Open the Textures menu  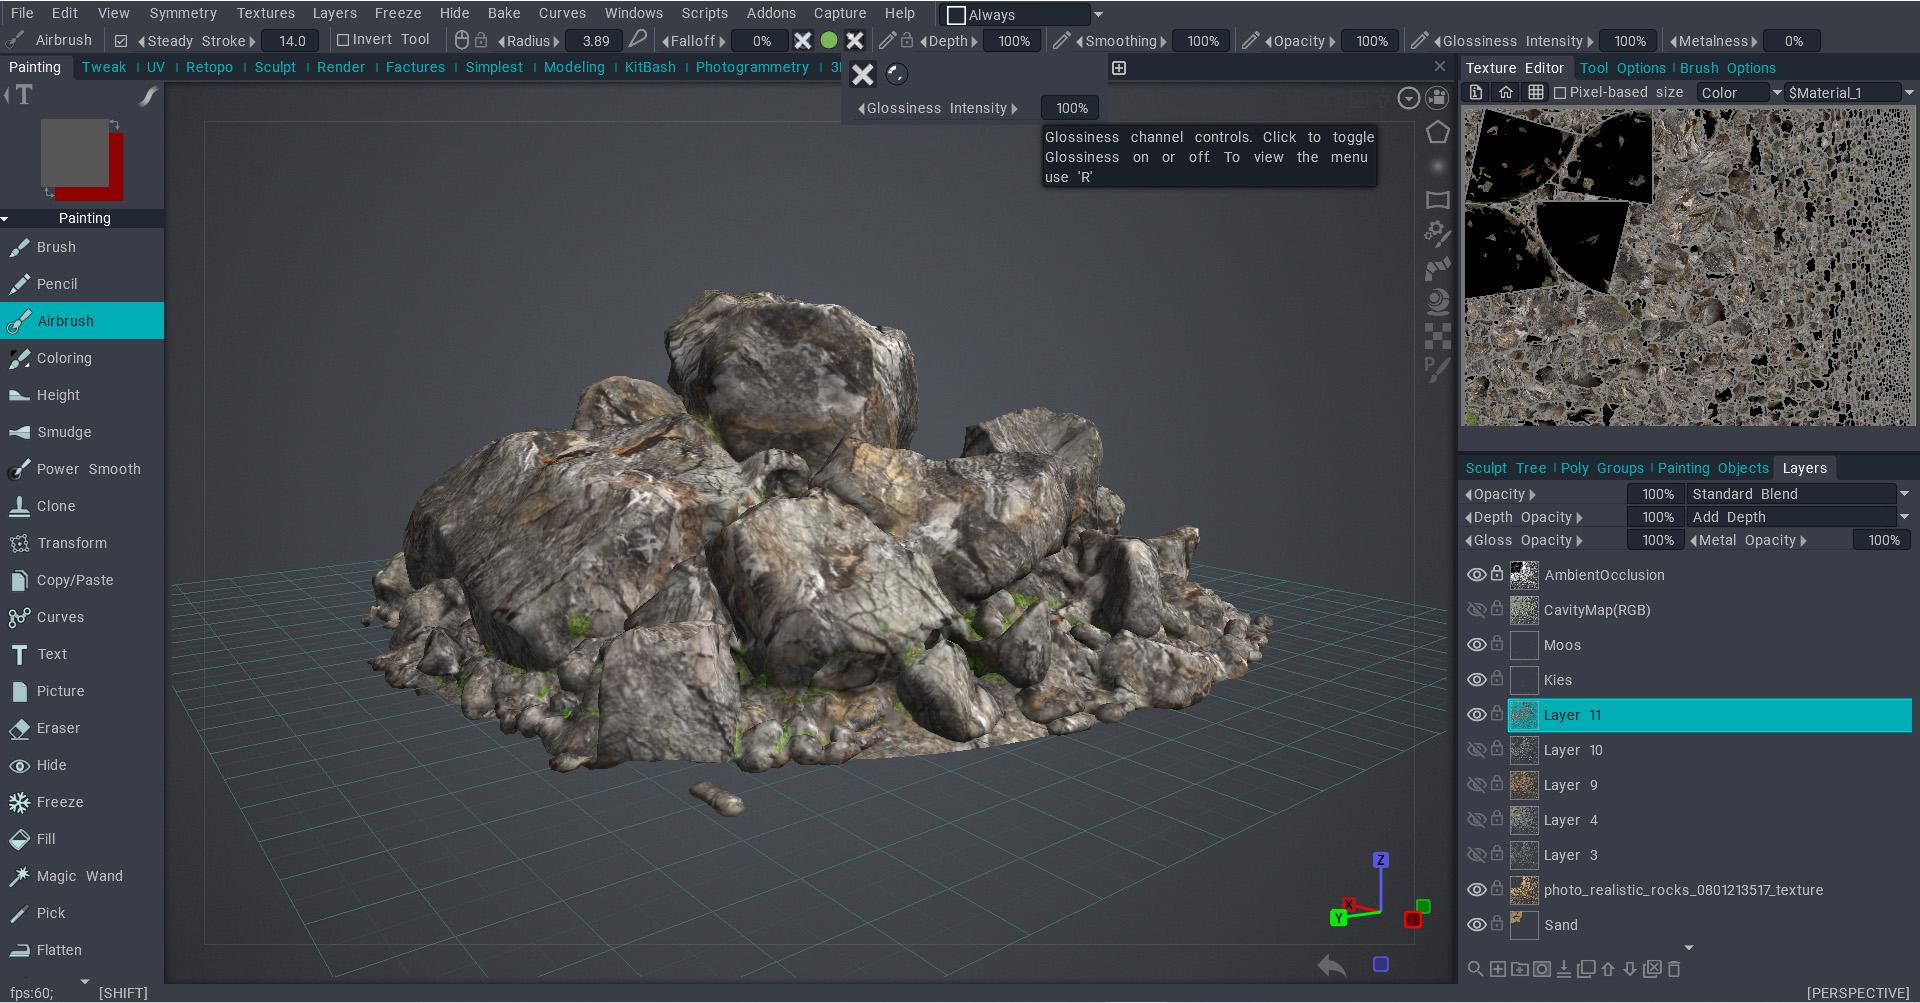pos(265,13)
